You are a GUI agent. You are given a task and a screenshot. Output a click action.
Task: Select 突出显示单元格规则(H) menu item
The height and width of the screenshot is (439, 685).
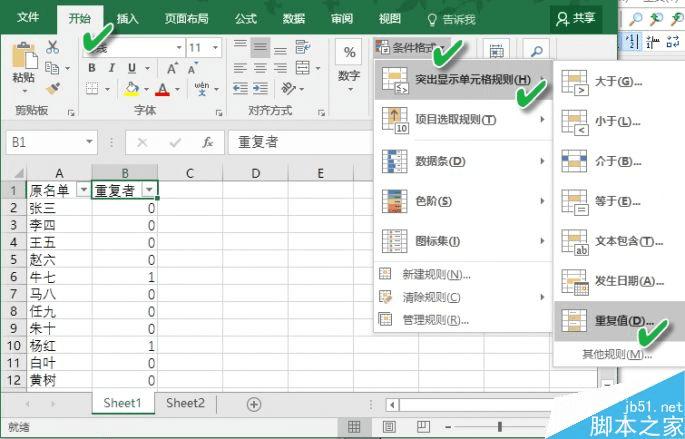464,80
